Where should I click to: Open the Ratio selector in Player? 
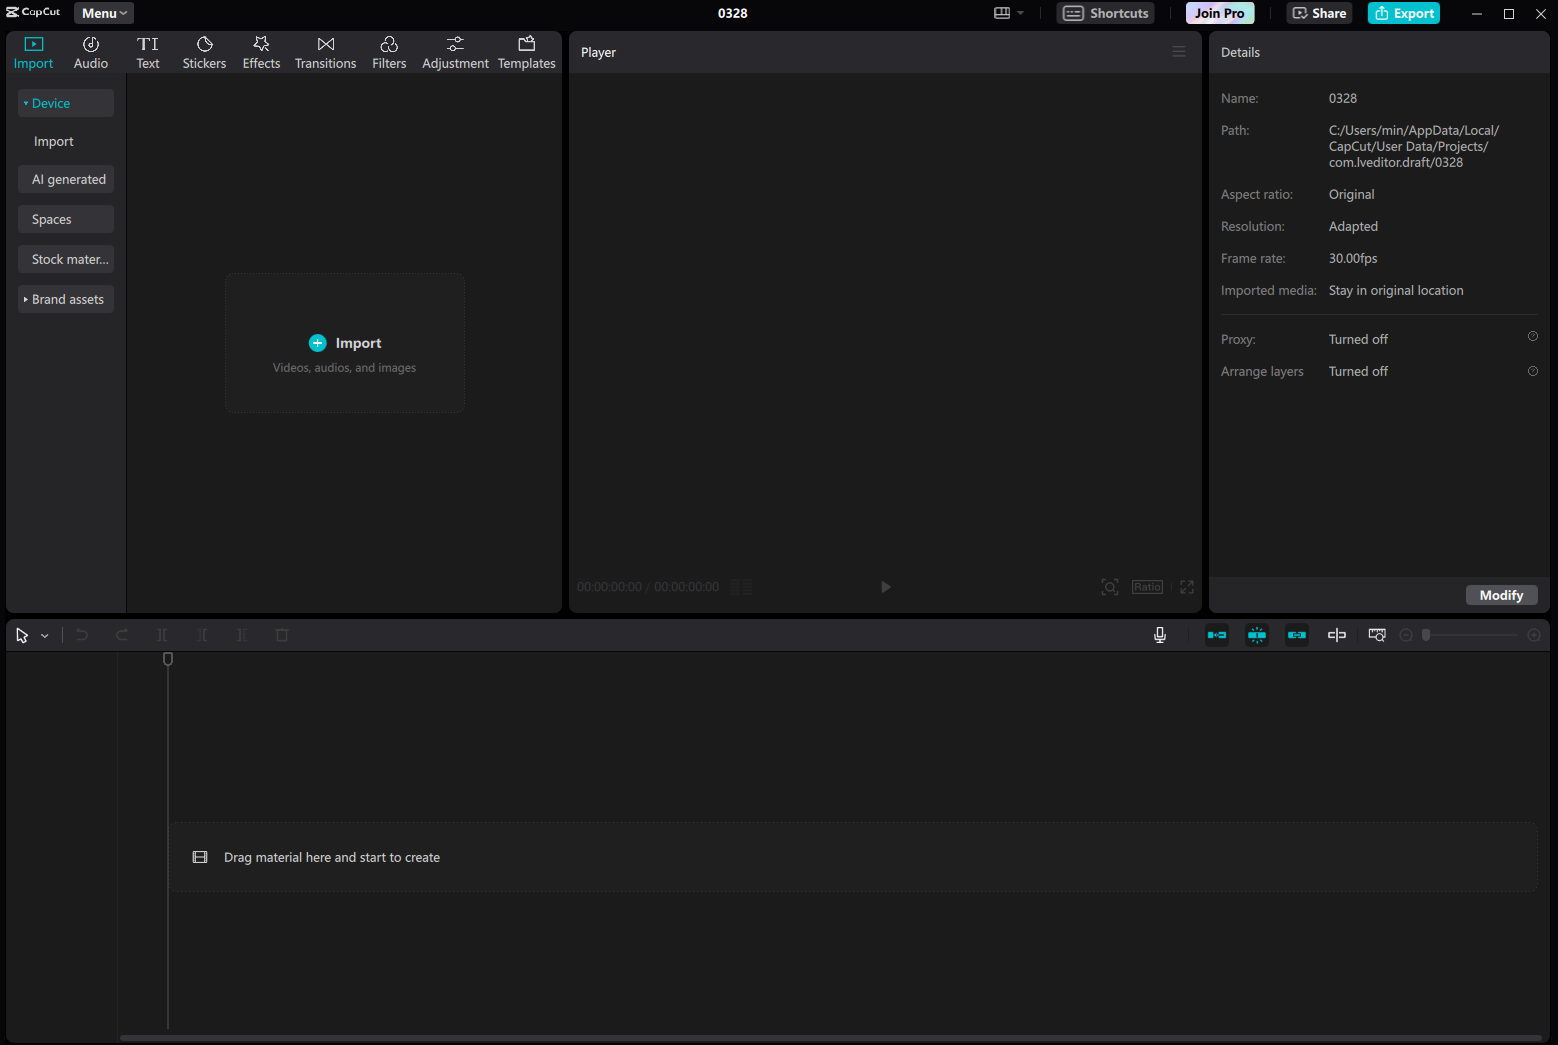point(1148,587)
